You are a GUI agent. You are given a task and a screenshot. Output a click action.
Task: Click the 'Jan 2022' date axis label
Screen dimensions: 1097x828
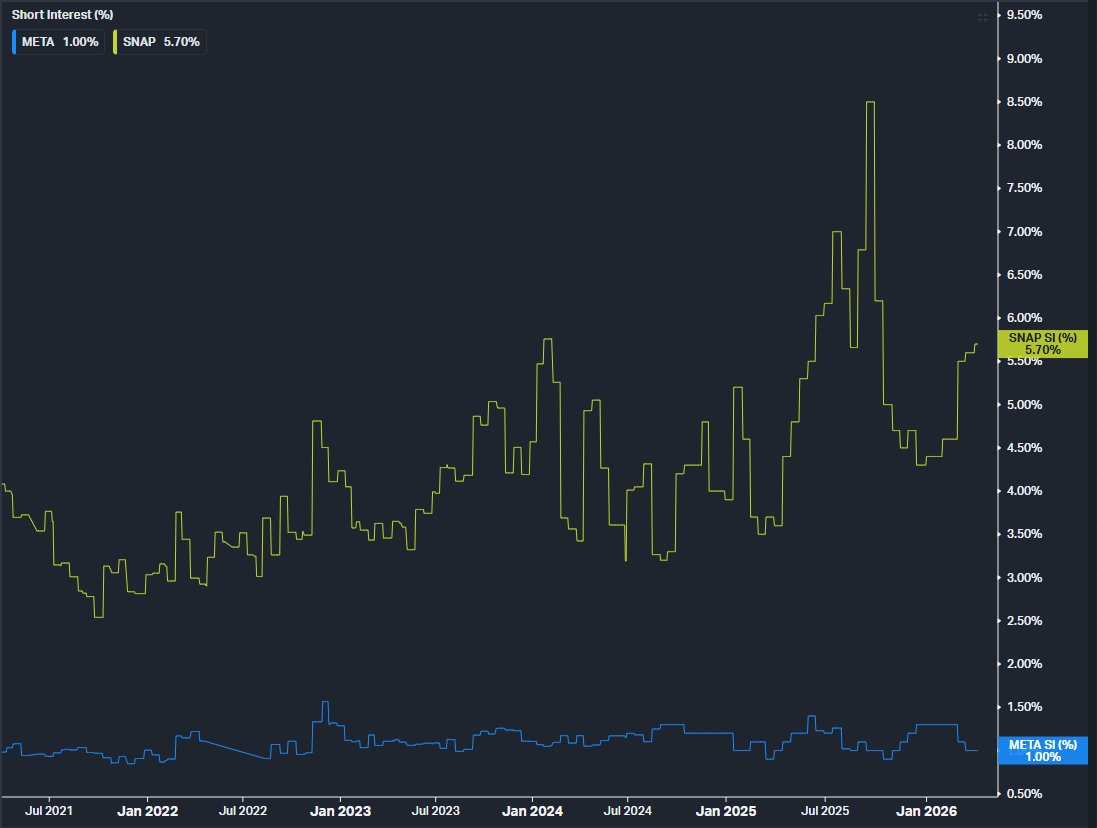(147, 811)
